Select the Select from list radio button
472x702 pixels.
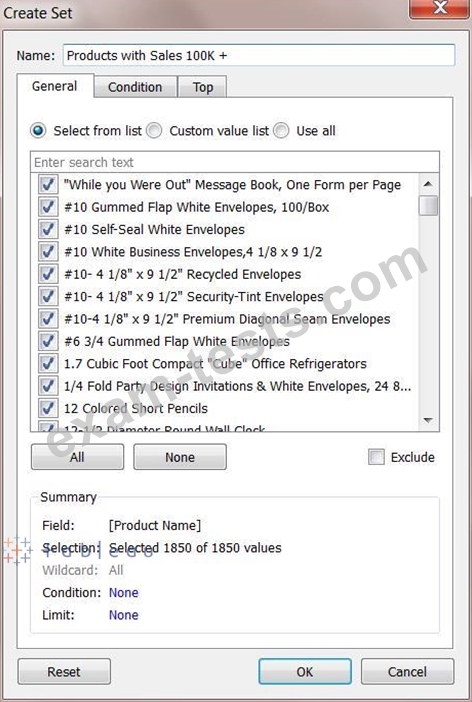coord(38,131)
